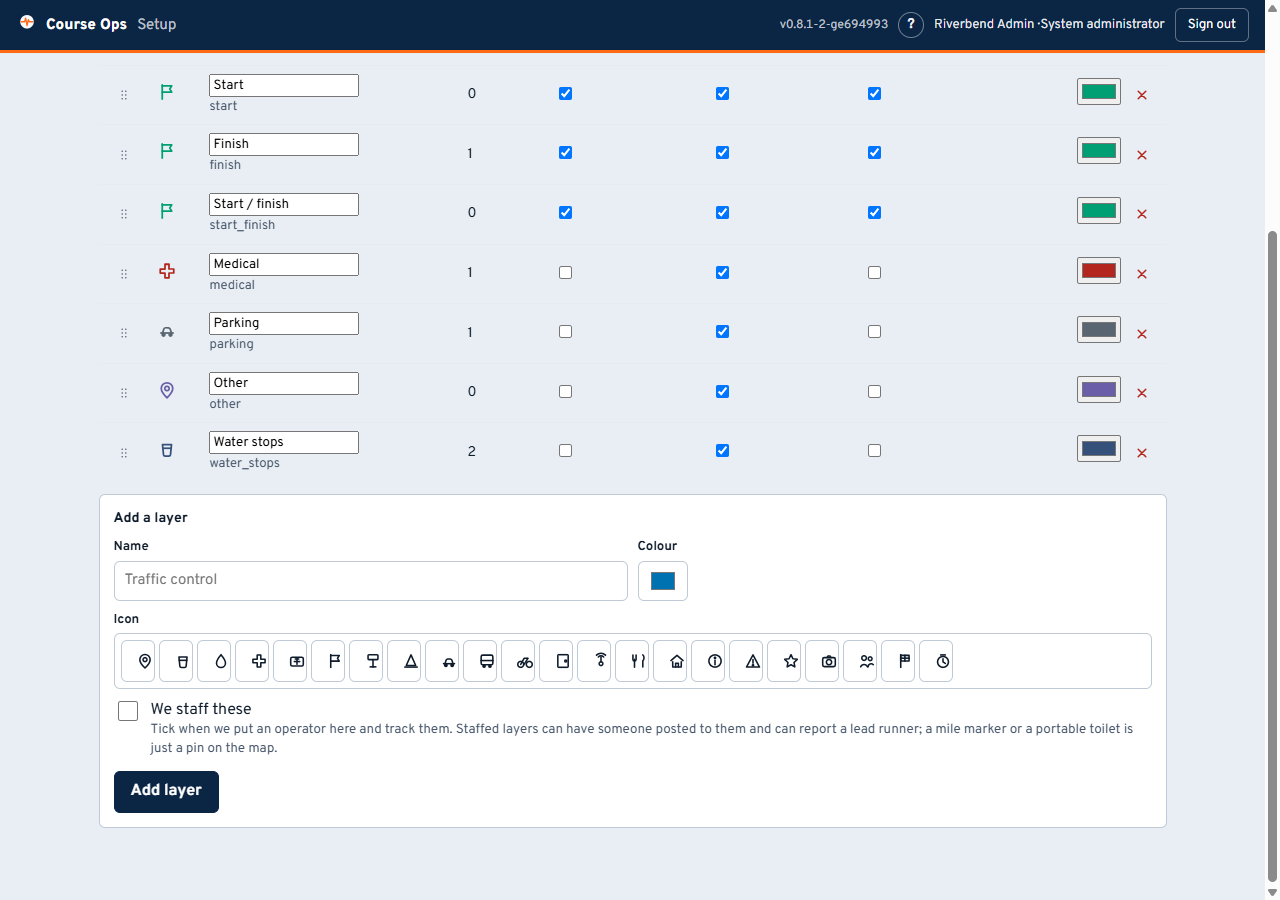Untick the first checkbox in the Finish row
1280x900 pixels.
tap(566, 153)
